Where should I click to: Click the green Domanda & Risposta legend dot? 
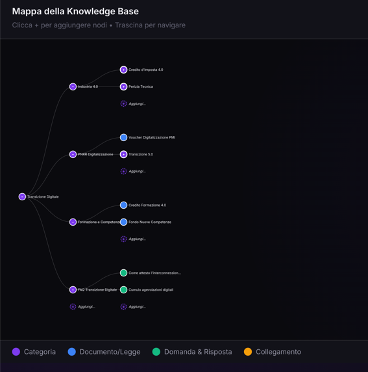click(x=156, y=352)
